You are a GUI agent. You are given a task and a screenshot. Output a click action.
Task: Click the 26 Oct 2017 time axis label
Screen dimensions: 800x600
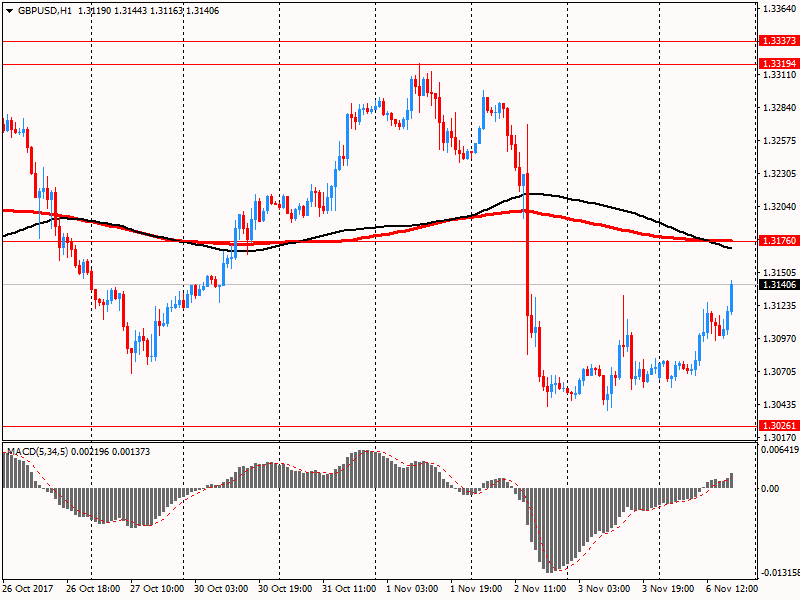point(28,589)
